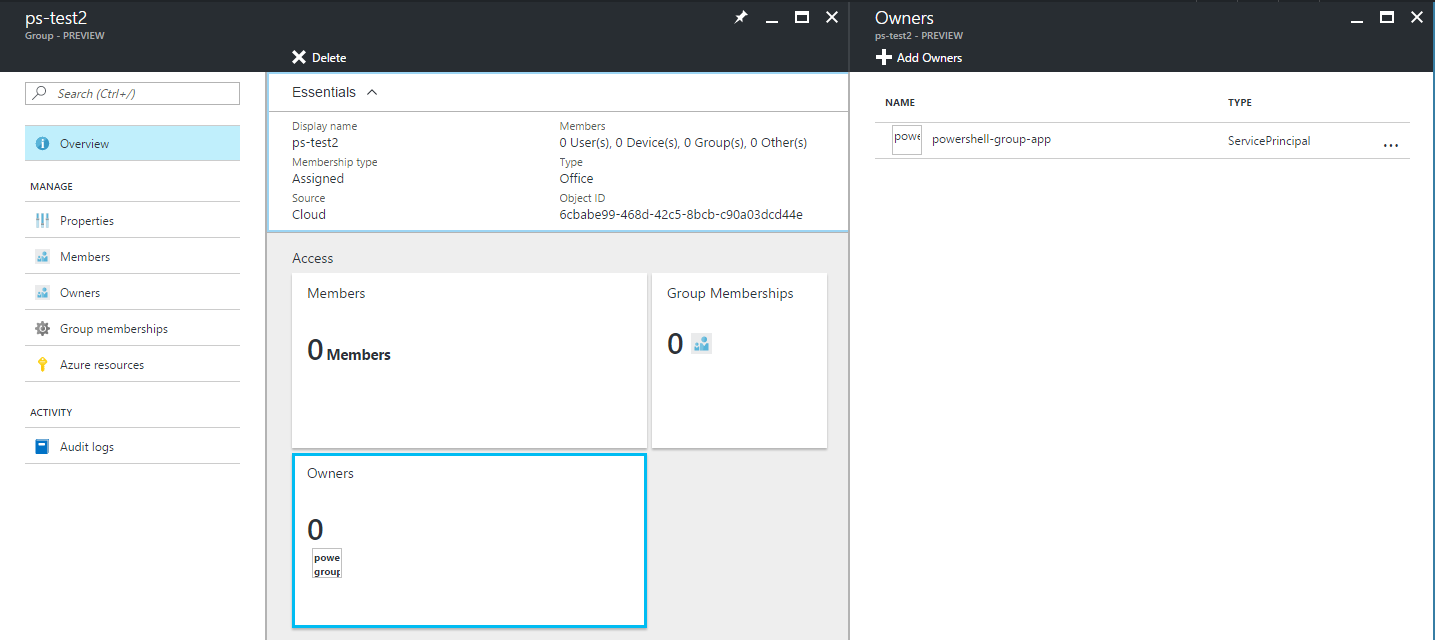The height and width of the screenshot is (640, 1435).
Task: Click the Source value Cloud
Action: coord(309,214)
